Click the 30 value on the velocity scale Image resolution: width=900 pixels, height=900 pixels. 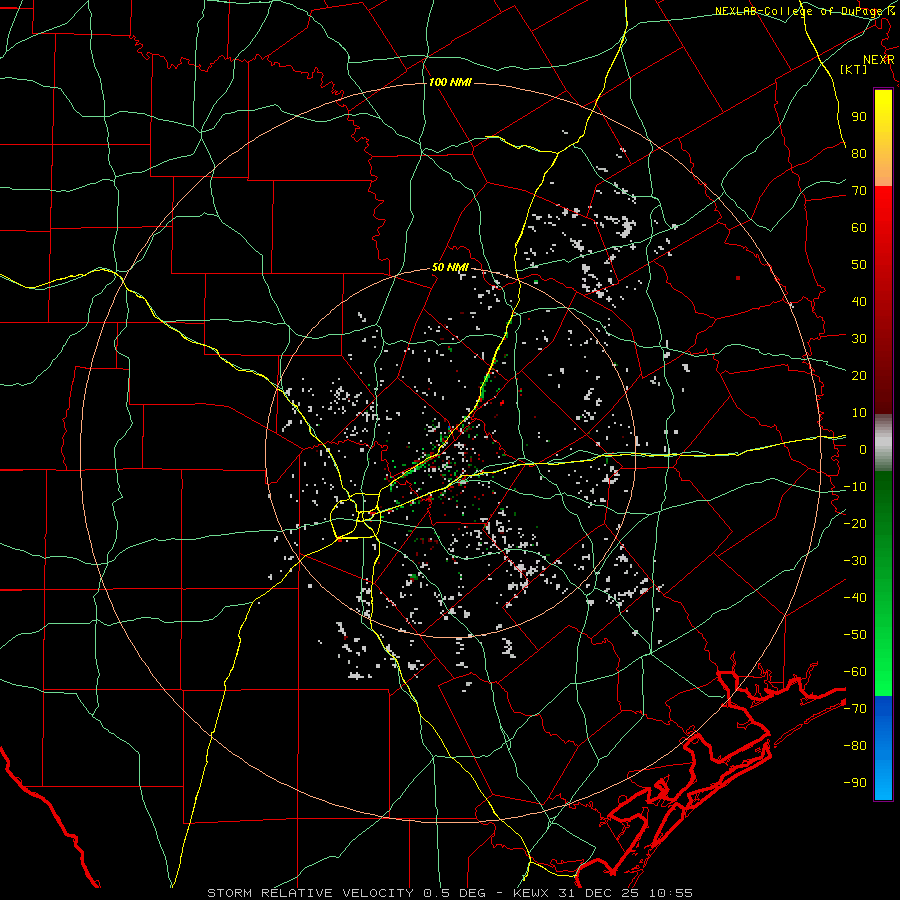tap(859, 339)
